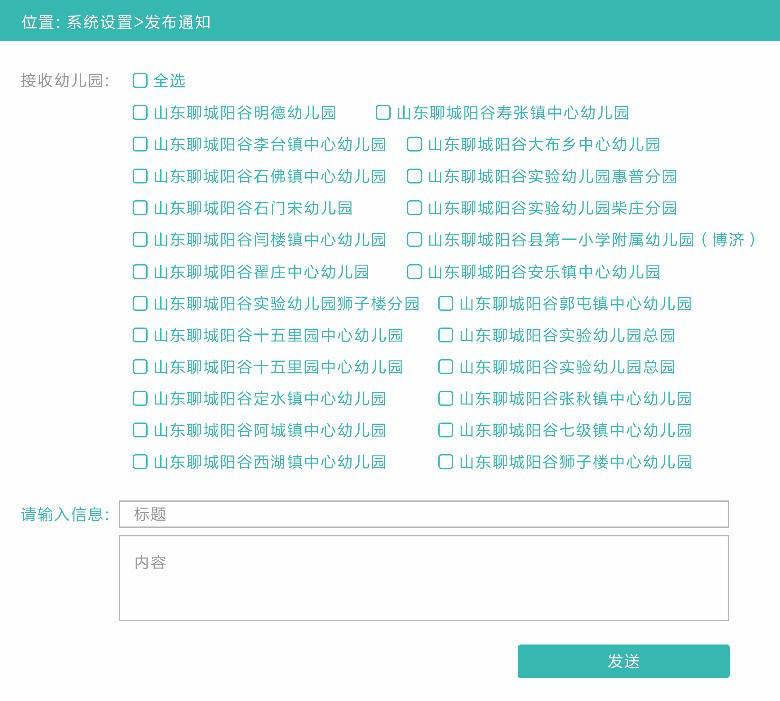
Task: Tick 山东聊城阳谷西湖镇中心幼儿园 checkbox
Action: (x=140, y=462)
